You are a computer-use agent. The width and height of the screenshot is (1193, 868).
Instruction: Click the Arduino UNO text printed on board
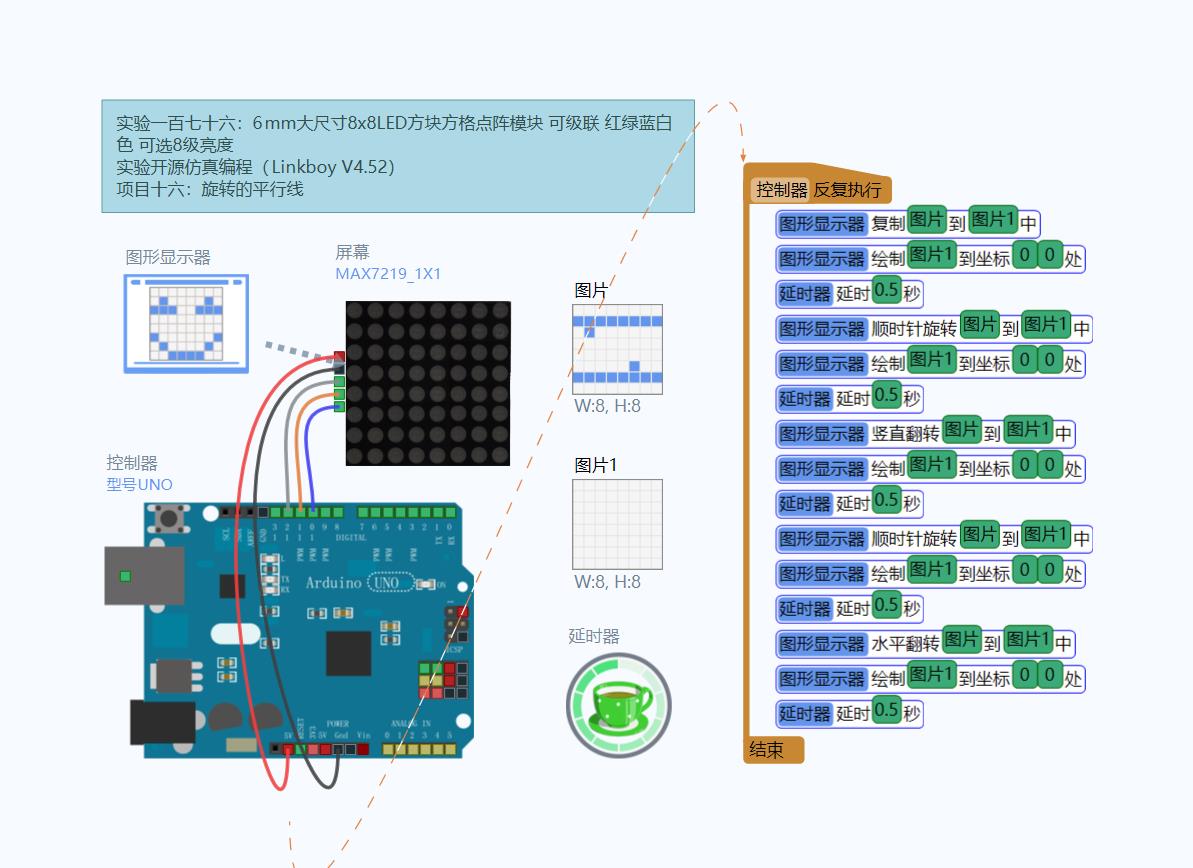click(359, 583)
